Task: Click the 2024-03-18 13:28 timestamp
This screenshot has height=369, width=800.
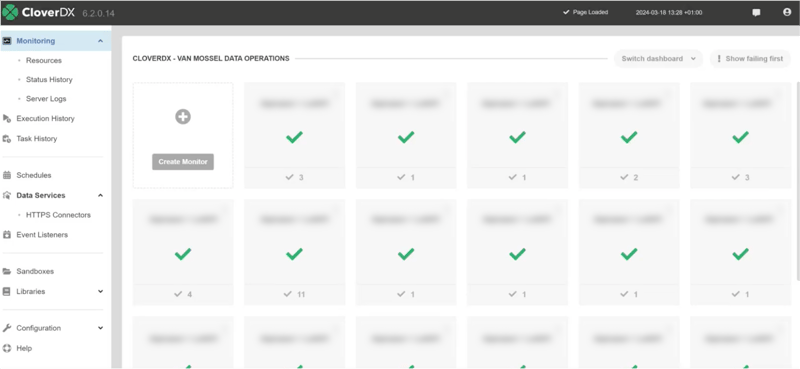Action: coord(668,12)
